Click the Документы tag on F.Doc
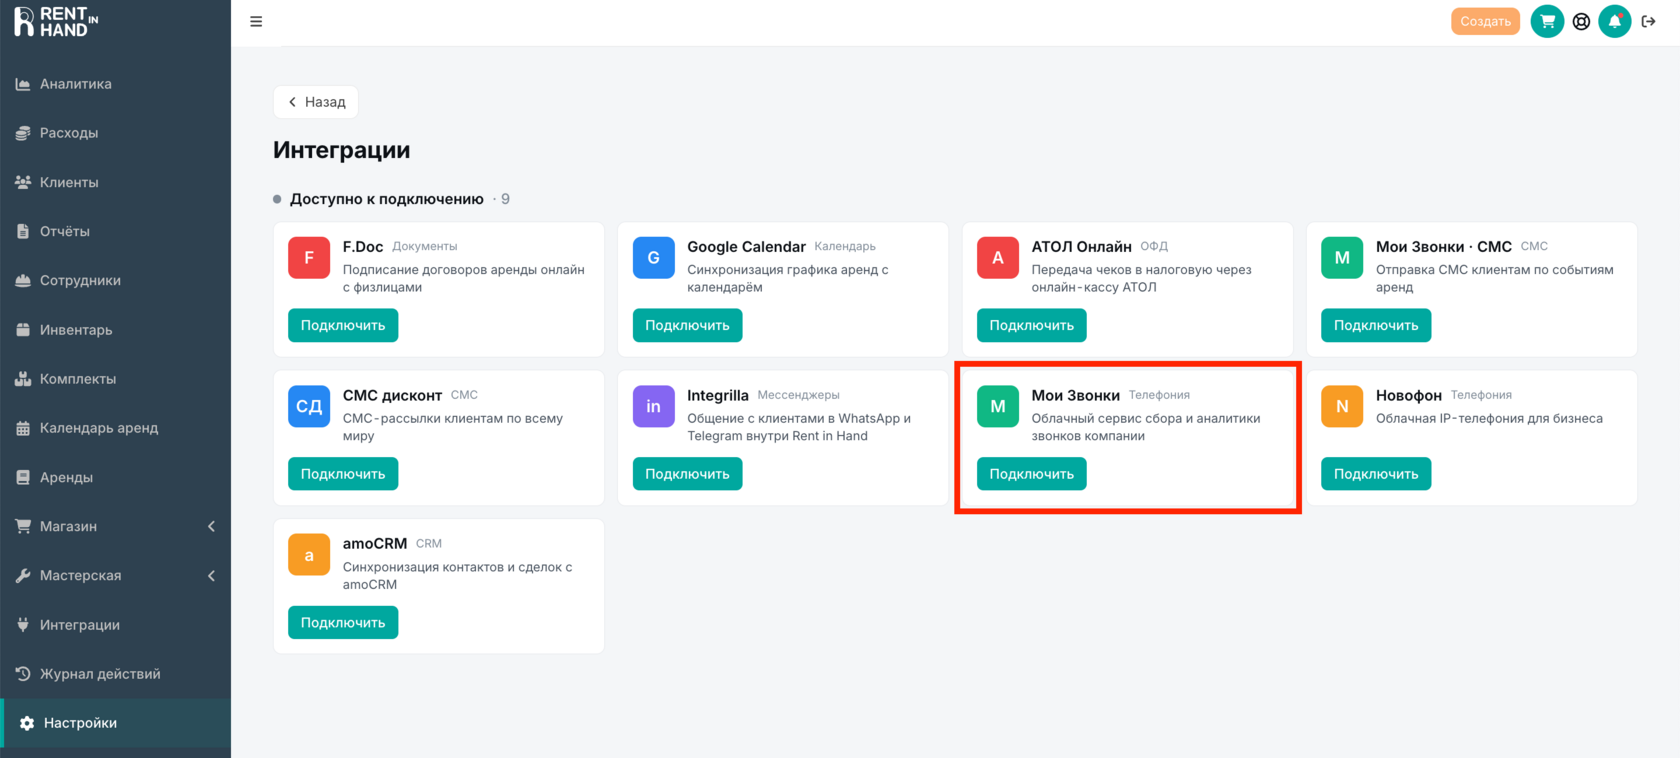 [x=425, y=247]
